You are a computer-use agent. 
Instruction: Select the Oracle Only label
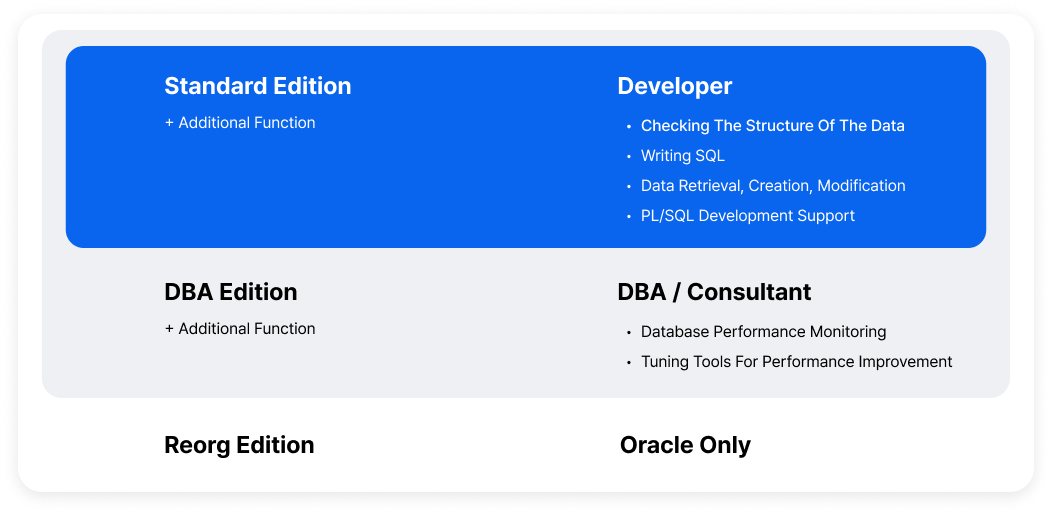[685, 445]
